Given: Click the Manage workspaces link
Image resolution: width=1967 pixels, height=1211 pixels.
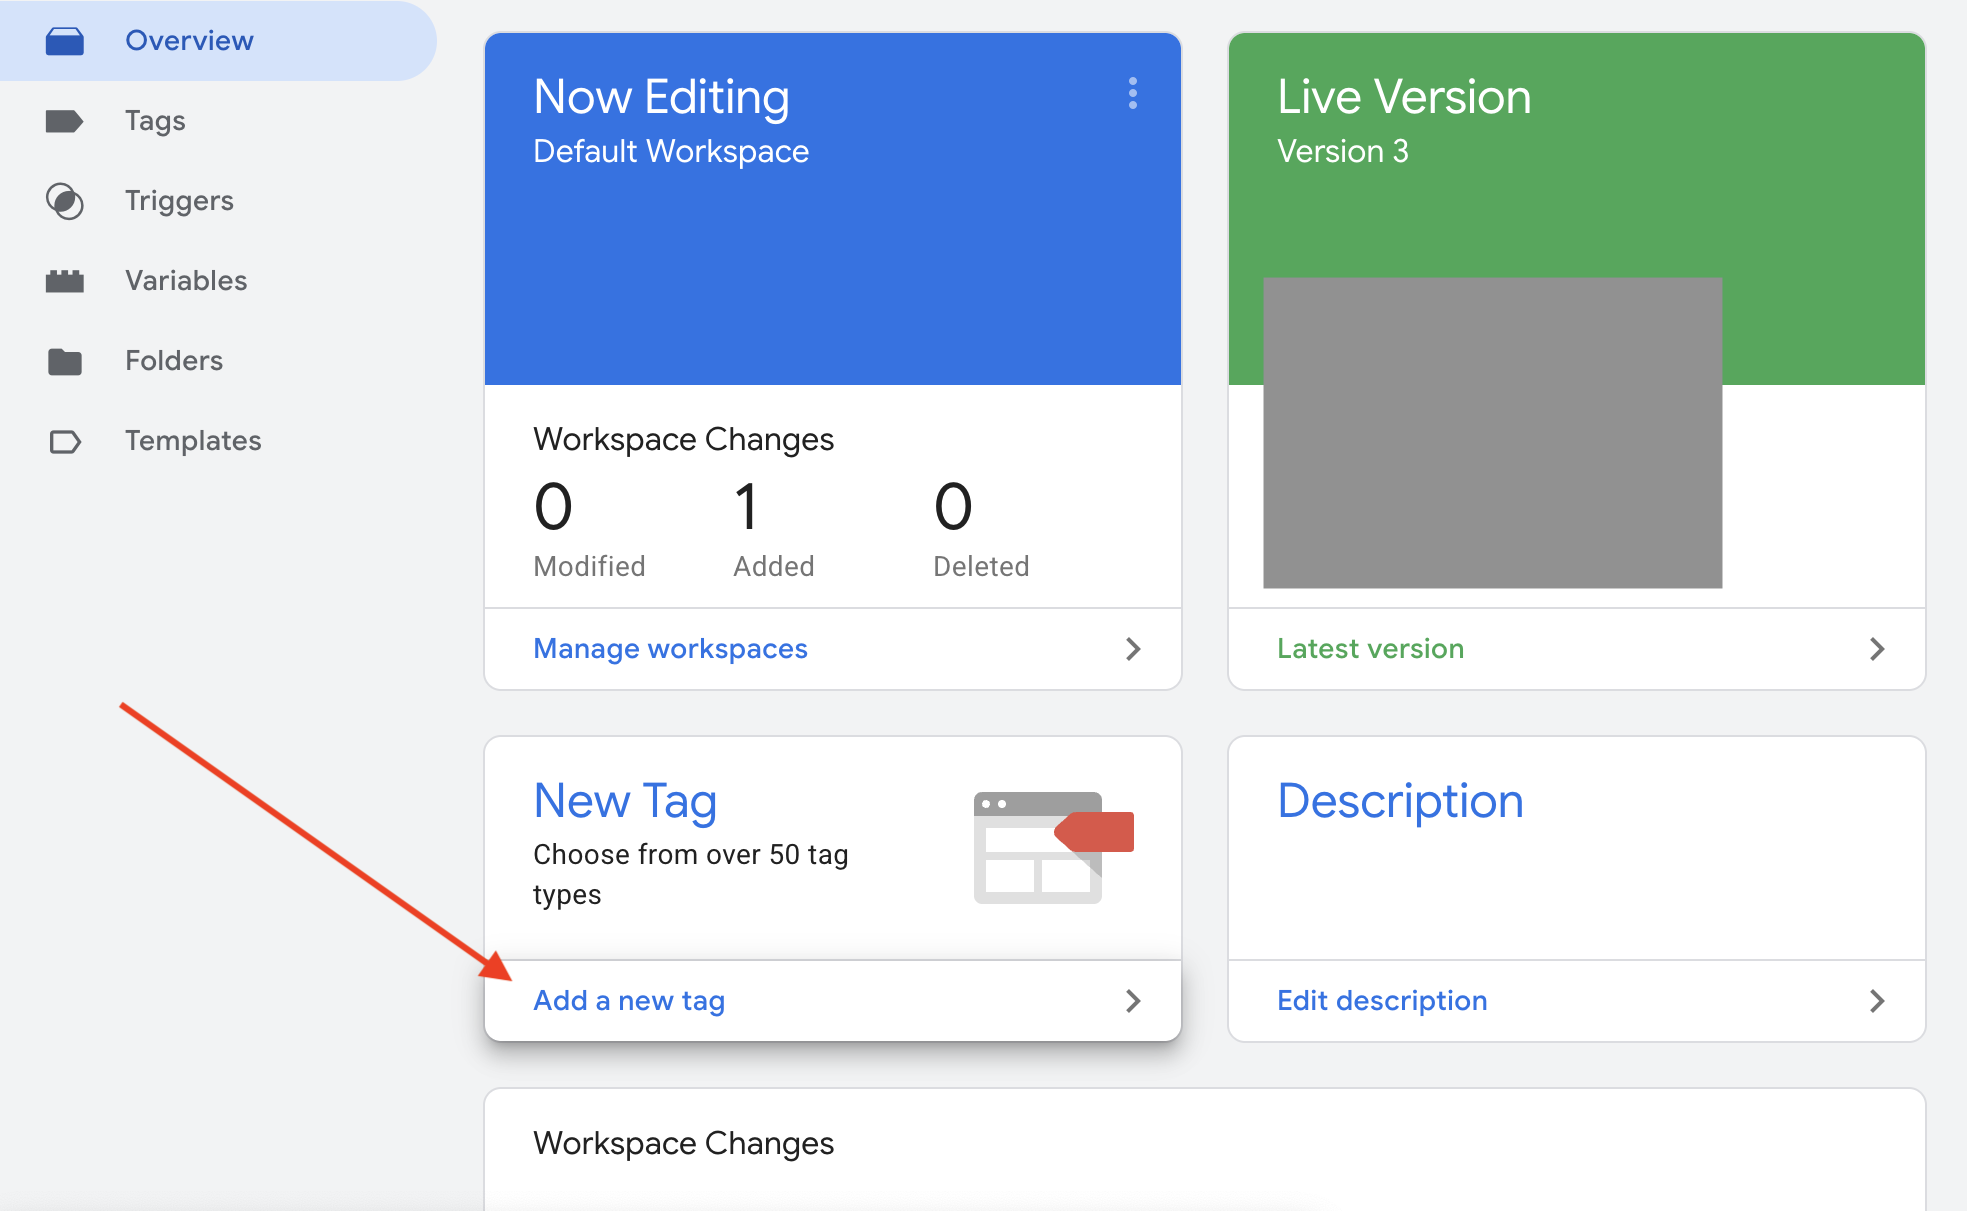Looking at the screenshot, I should [670, 649].
